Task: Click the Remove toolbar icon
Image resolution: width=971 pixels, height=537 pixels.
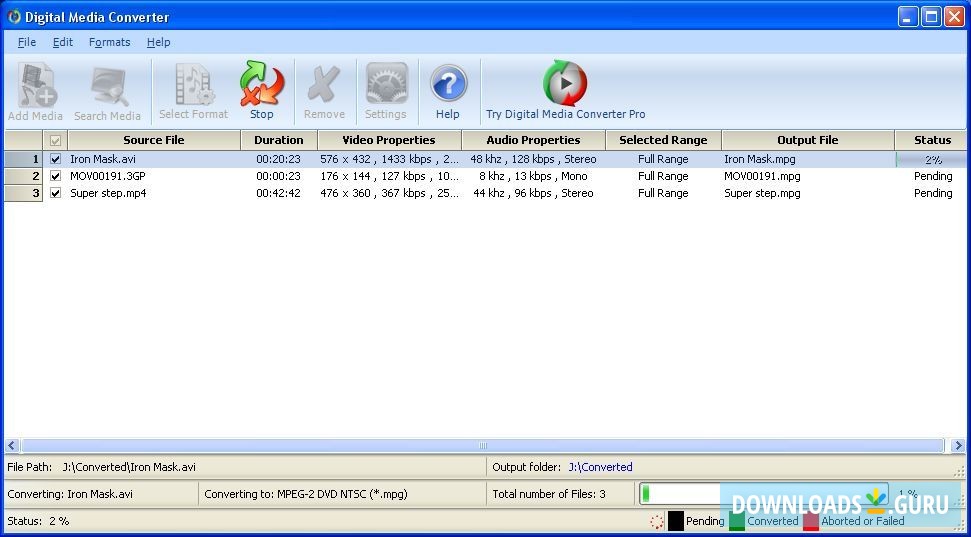Action: [324, 91]
